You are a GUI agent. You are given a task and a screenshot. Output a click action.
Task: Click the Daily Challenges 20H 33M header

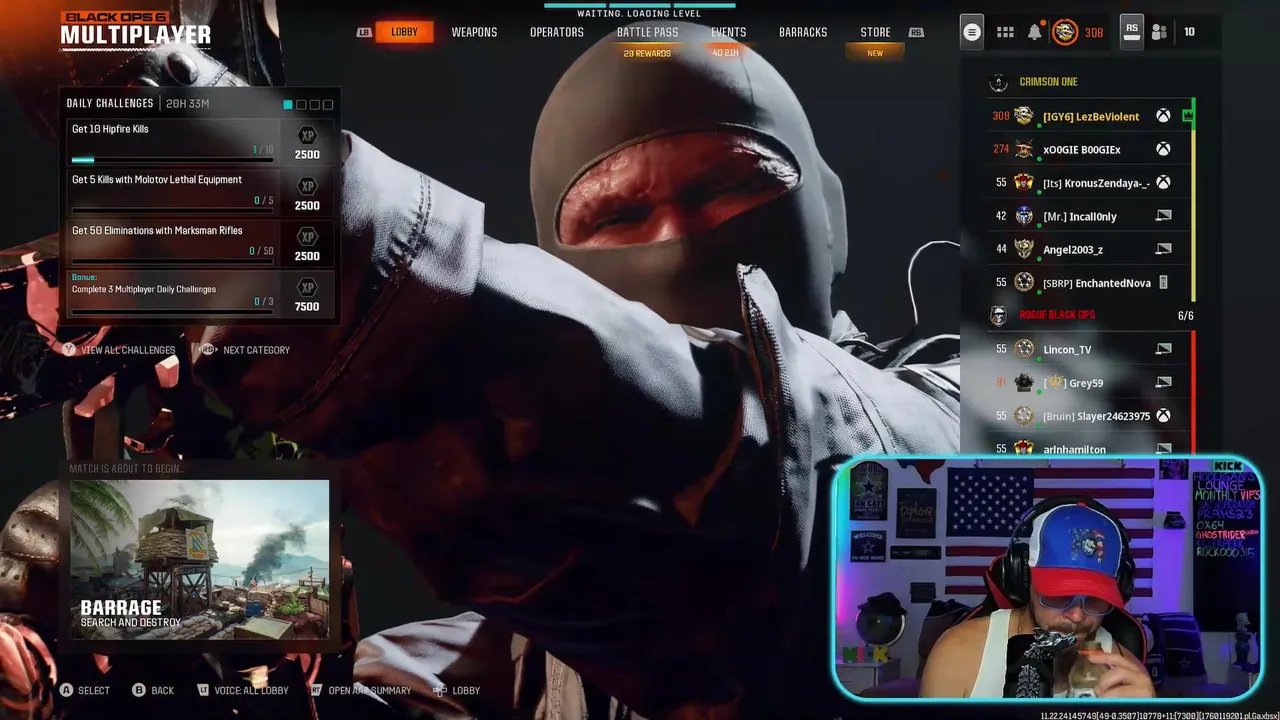[138, 104]
